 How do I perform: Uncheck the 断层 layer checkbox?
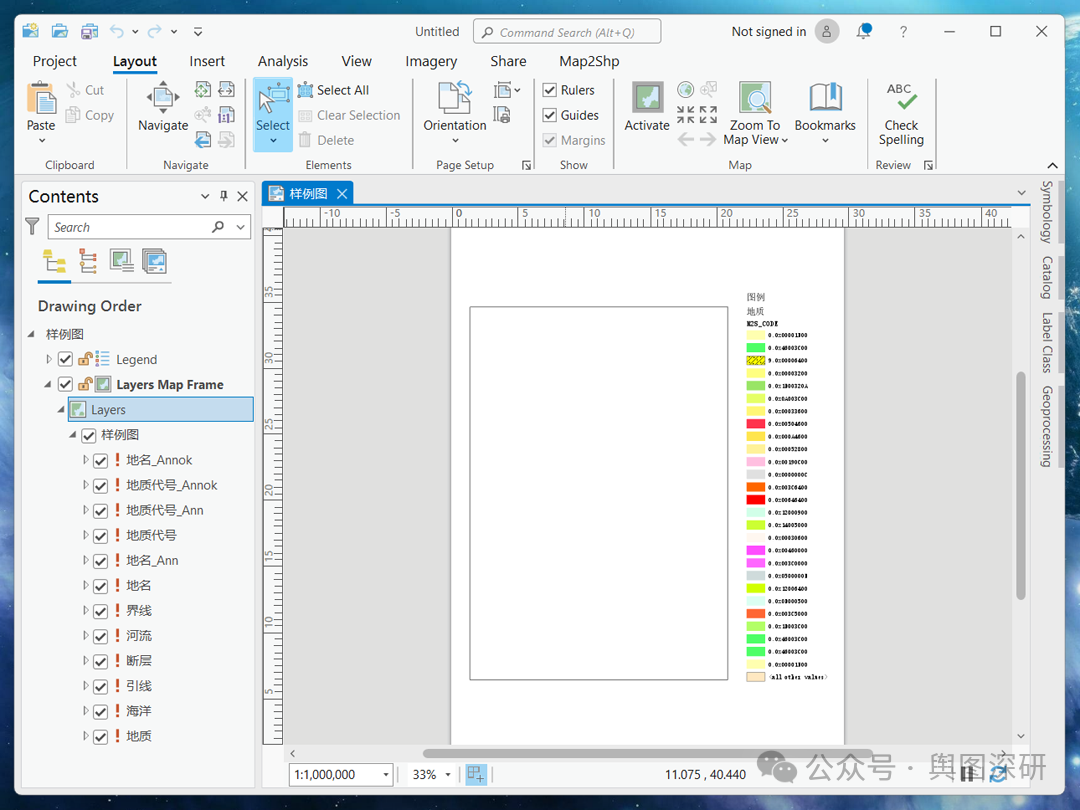coord(101,661)
